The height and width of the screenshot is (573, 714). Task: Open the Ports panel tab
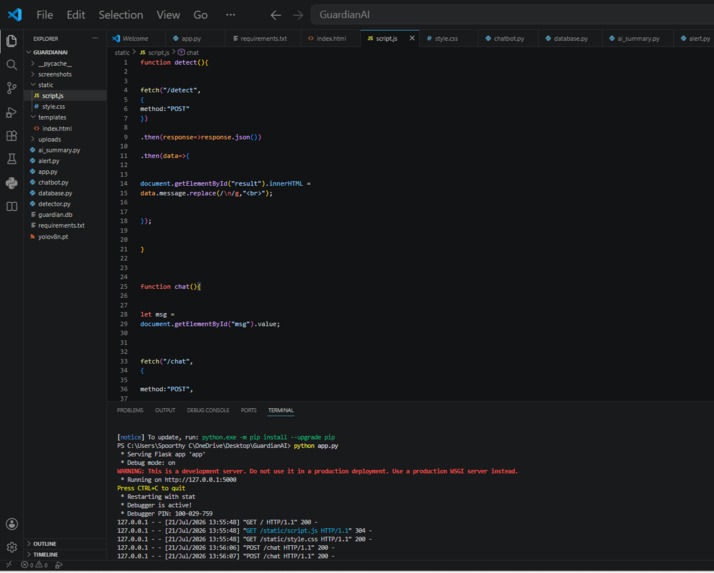coord(249,410)
